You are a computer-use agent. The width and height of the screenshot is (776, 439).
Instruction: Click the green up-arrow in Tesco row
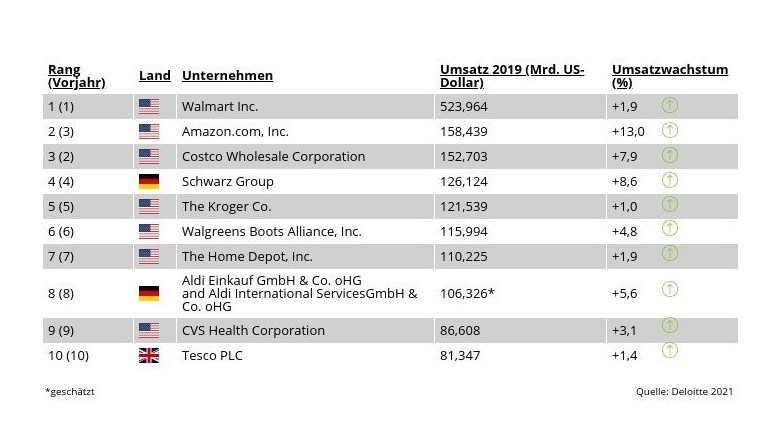[x=670, y=350]
